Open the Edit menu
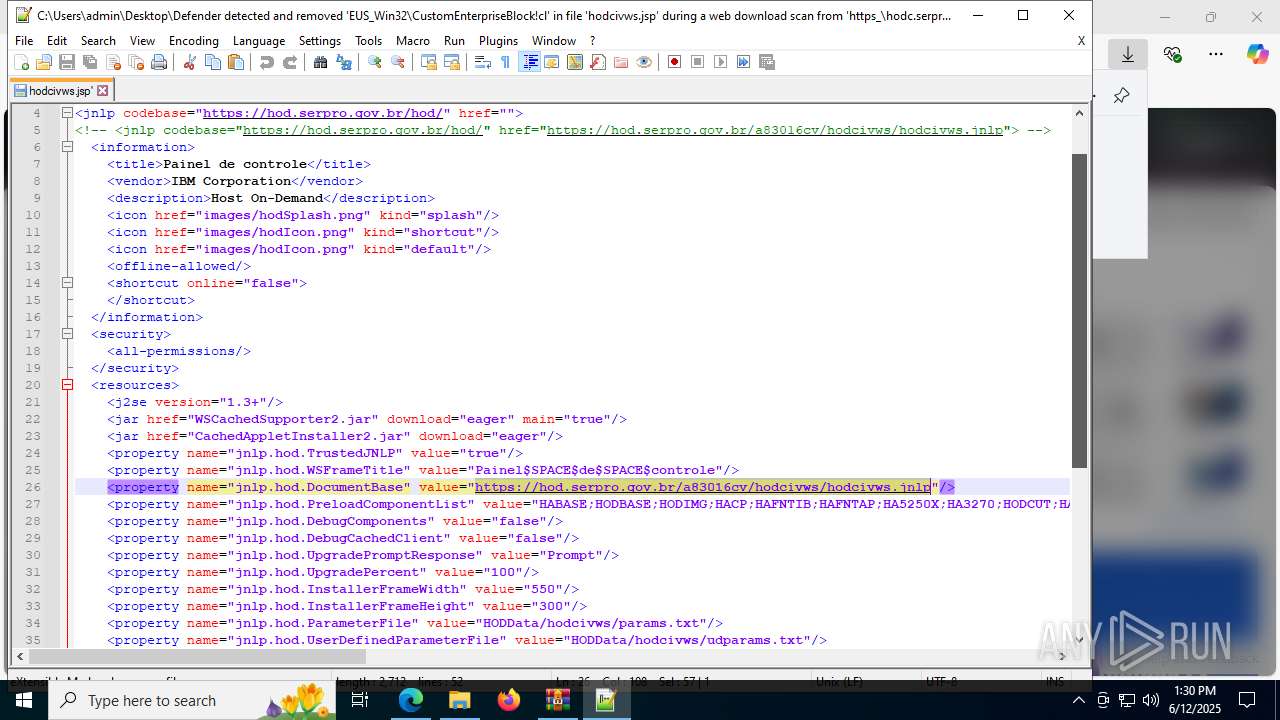 pyautogui.click(x=57, y=40)
